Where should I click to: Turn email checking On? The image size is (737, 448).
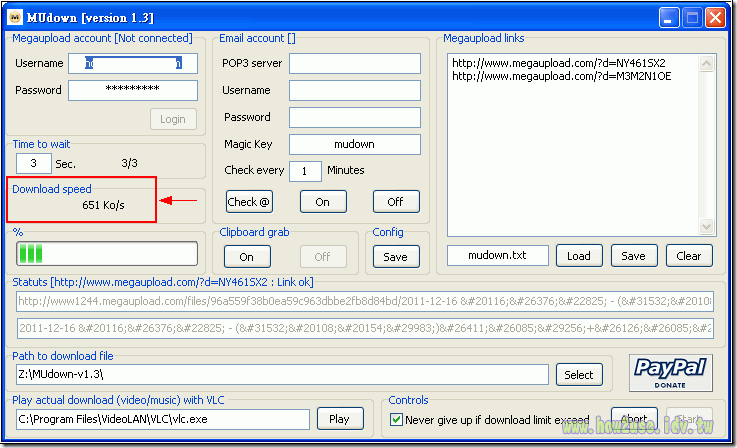click(x=323, y=202)
